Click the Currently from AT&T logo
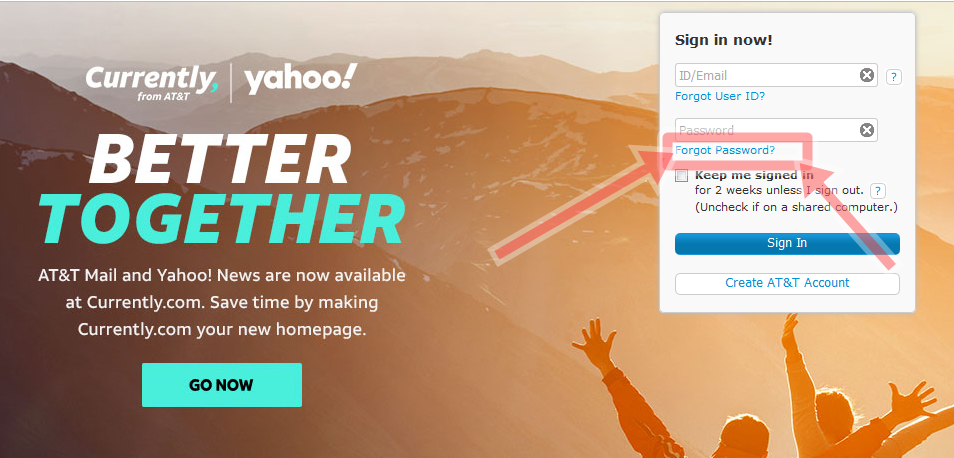Screen dimensions: 954x458 tap(151, 83)
